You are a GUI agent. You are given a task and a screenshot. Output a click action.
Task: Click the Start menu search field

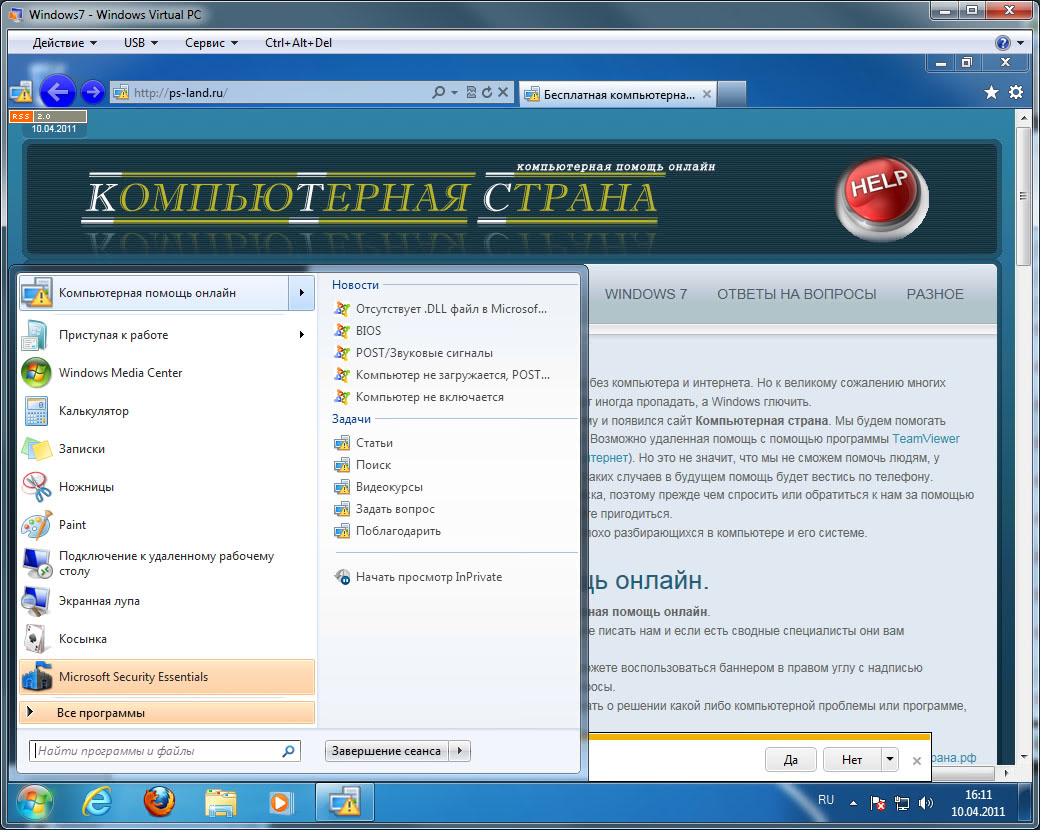[x=165, y=751]
